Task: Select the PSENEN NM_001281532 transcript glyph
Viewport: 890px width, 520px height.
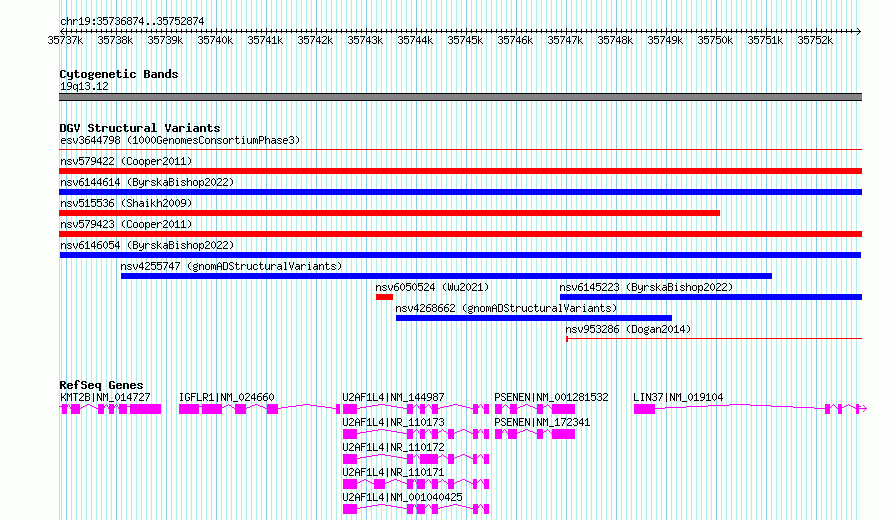Action: click(x=535, y=409)
